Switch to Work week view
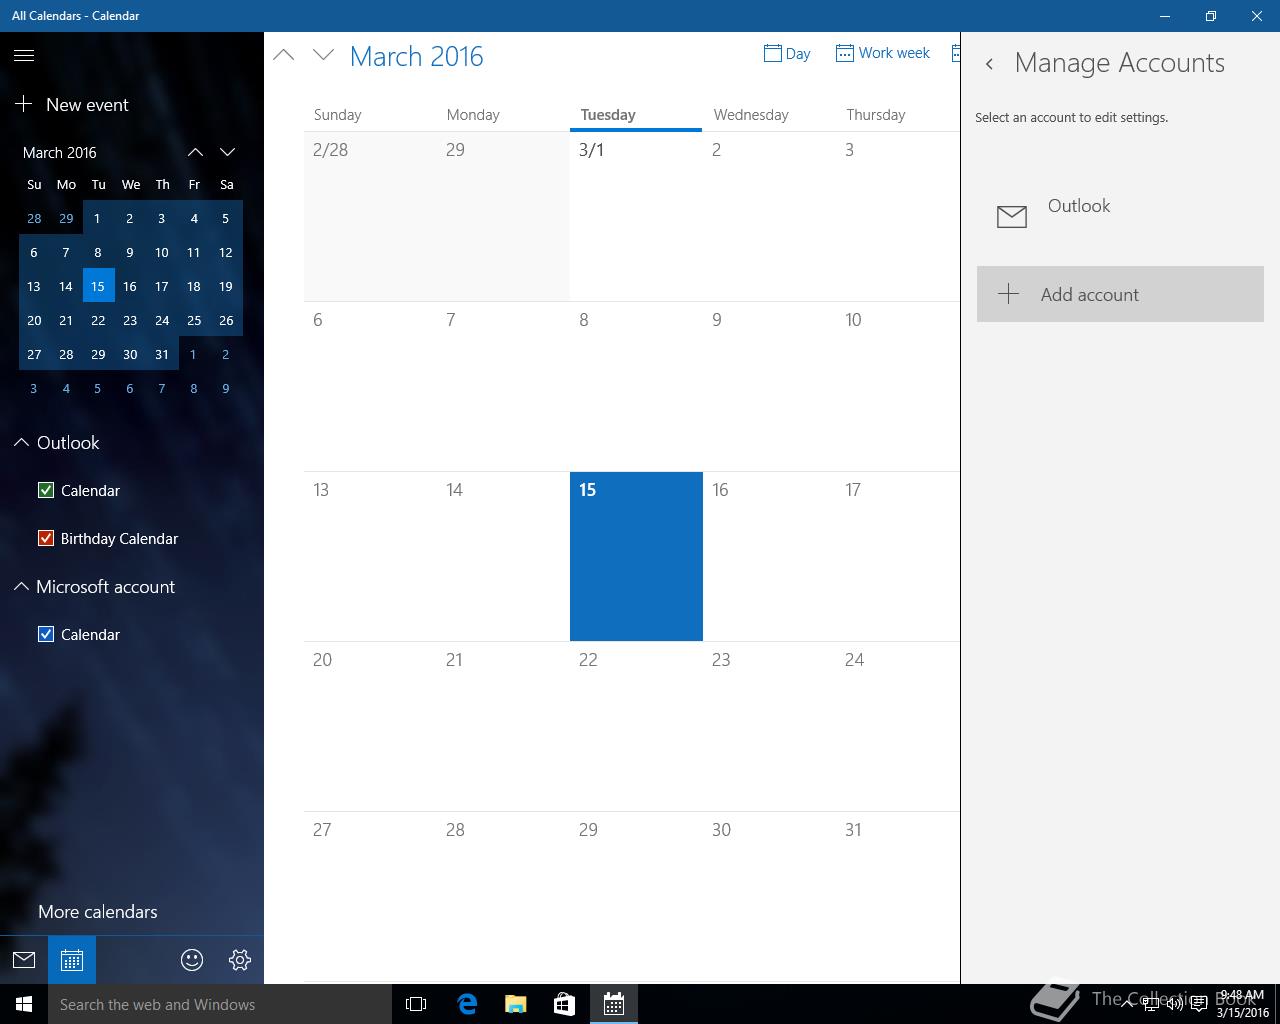The image size is (1280, 1024). [x=883, y=53]
